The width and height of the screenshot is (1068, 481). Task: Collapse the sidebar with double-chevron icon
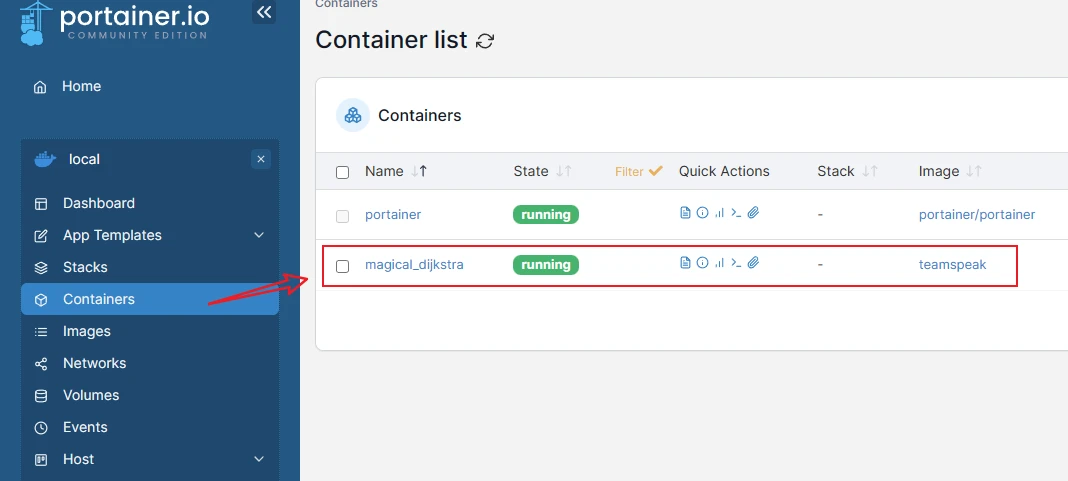(x=264, y=12)
